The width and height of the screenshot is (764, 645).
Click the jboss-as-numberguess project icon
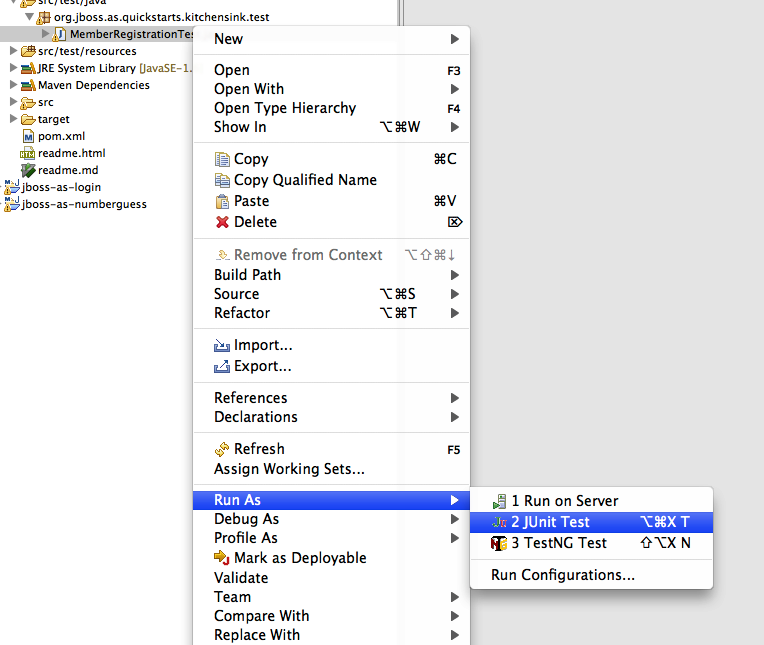[12, 204]
